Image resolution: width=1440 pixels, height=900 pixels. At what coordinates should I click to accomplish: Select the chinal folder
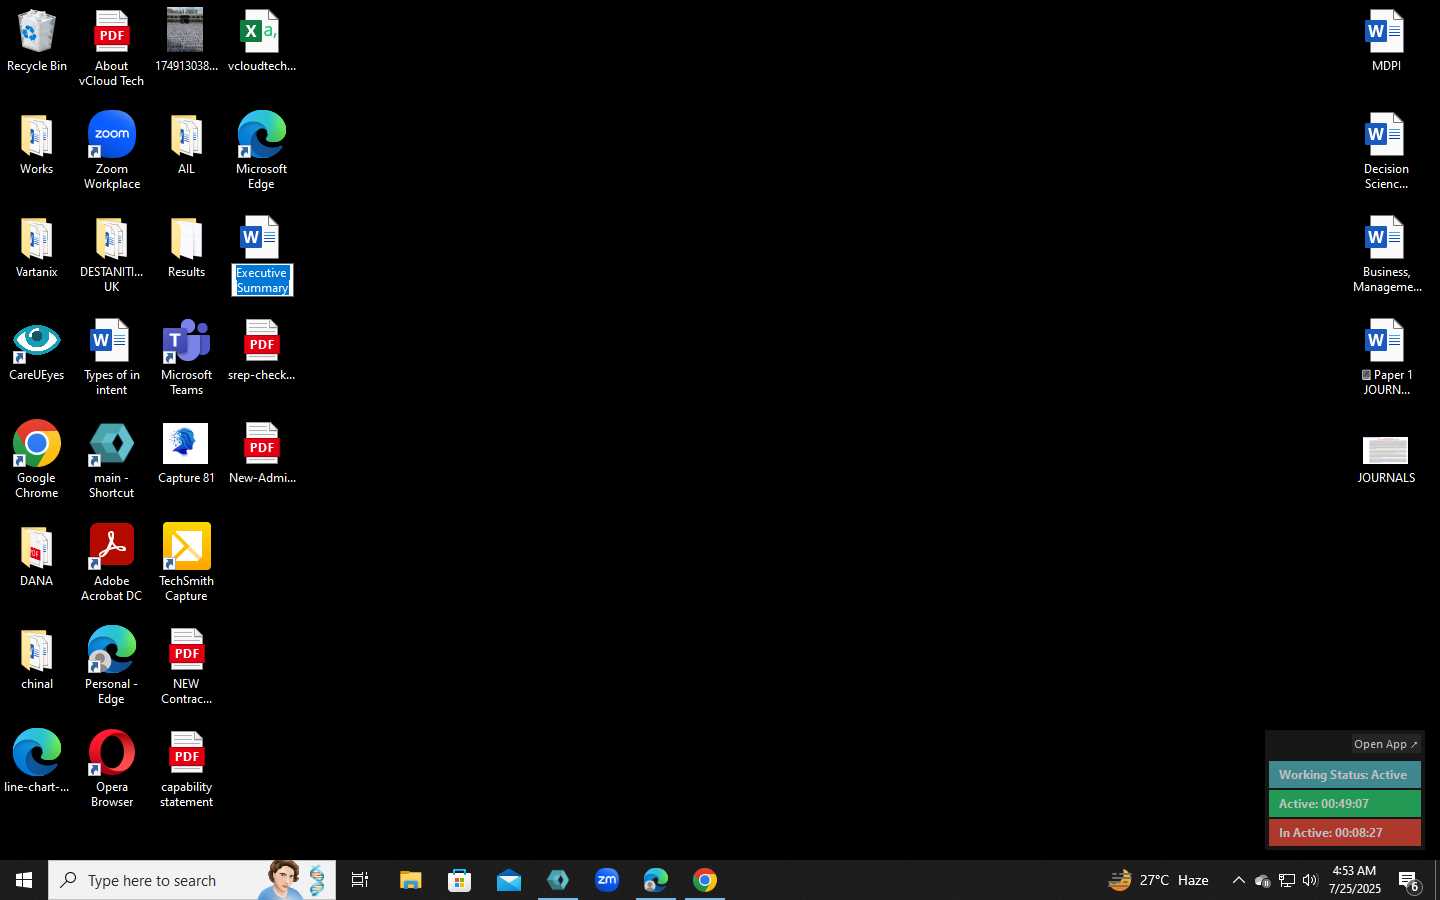pos(37,660)
